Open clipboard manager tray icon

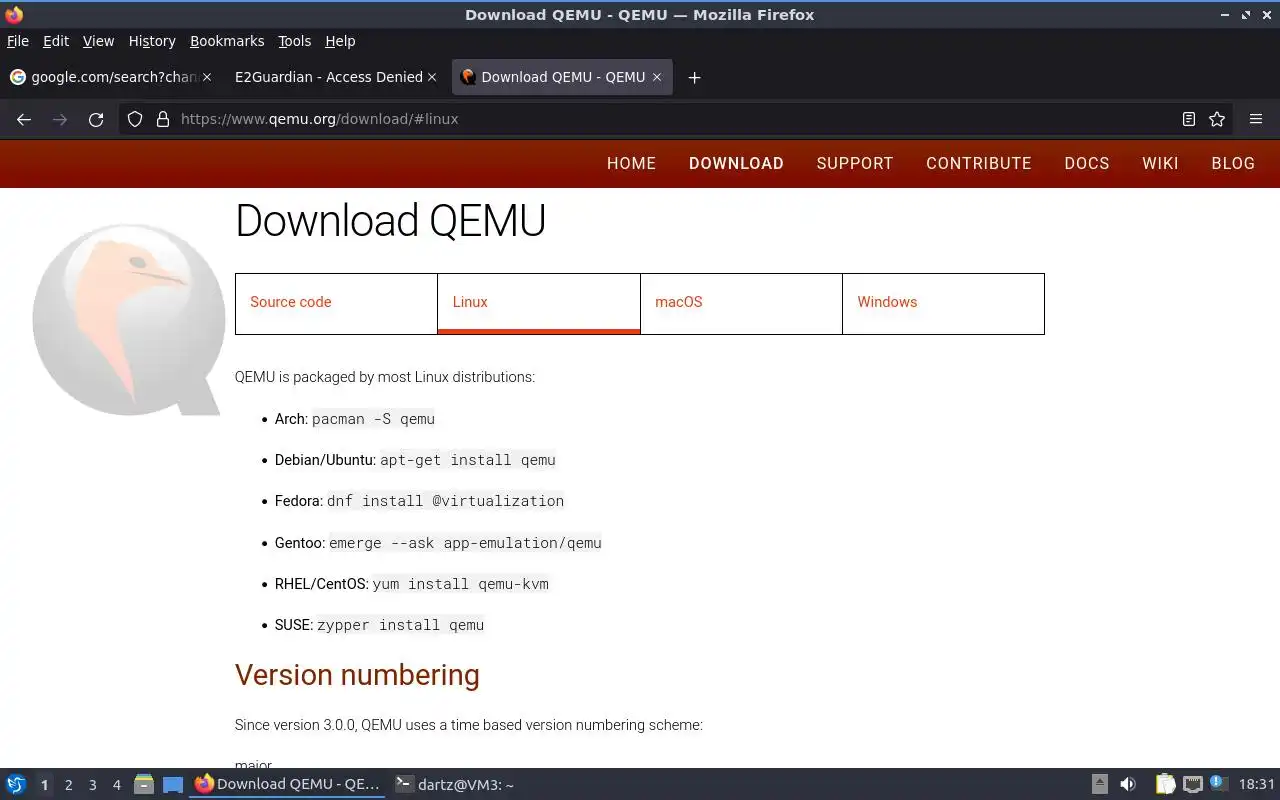click(x=1165, y=785)
